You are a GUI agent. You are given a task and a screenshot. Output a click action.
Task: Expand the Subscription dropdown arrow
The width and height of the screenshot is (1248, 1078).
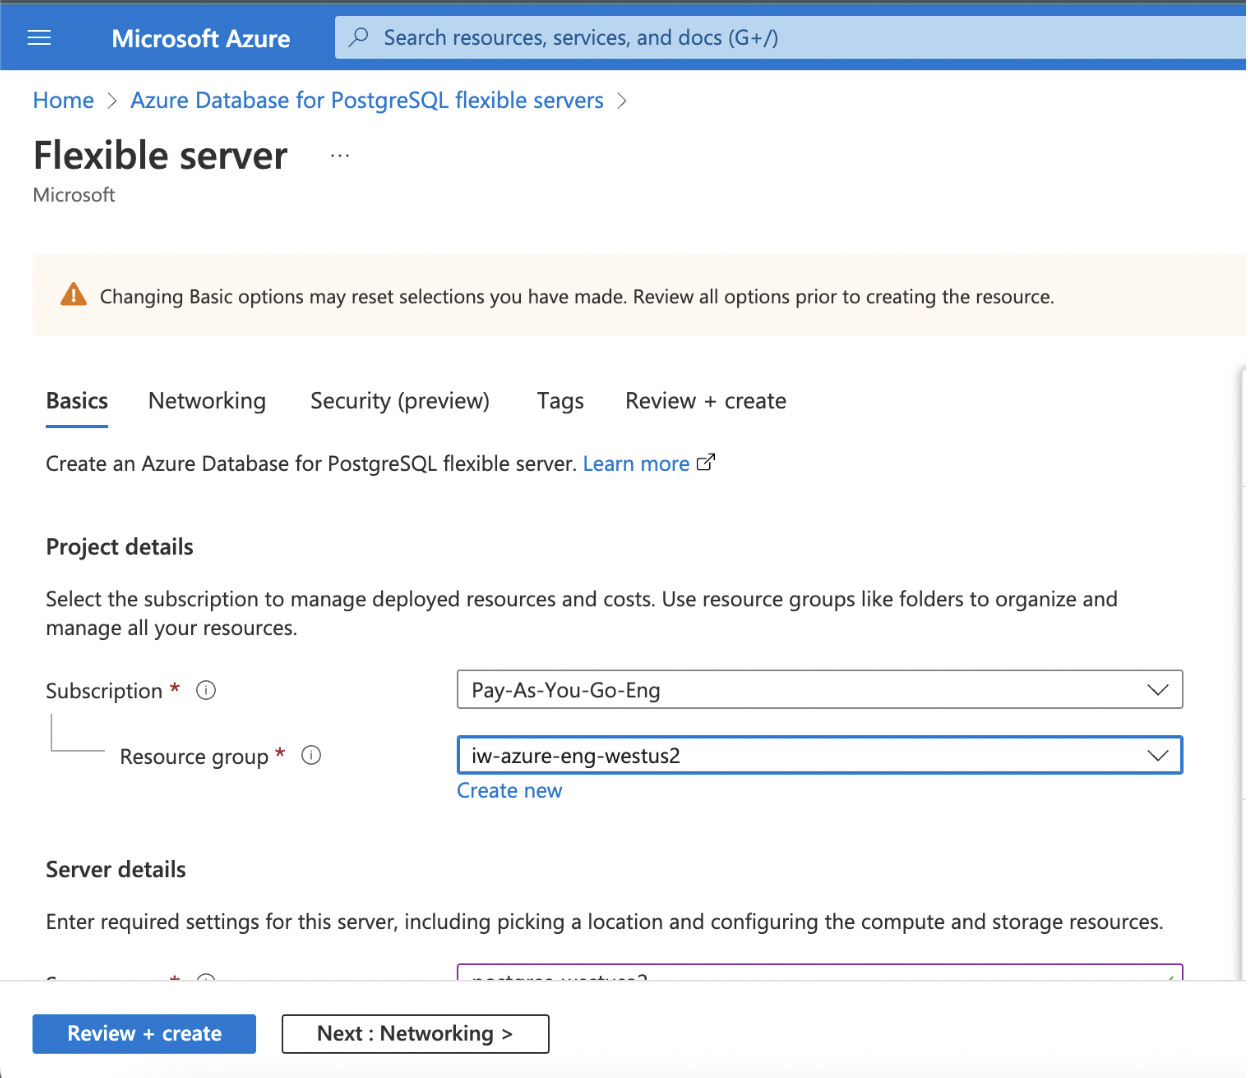[x=1158, y=690]
